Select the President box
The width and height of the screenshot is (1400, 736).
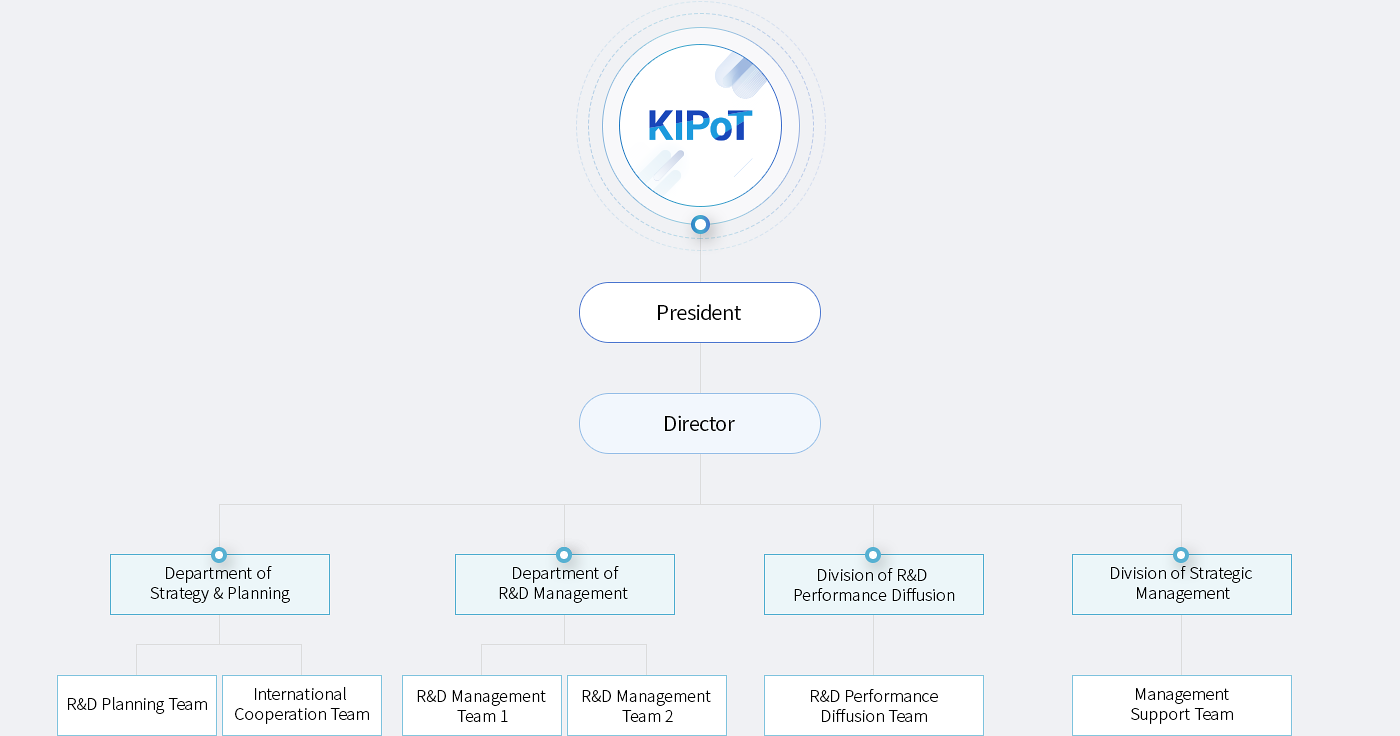(700, 312)
